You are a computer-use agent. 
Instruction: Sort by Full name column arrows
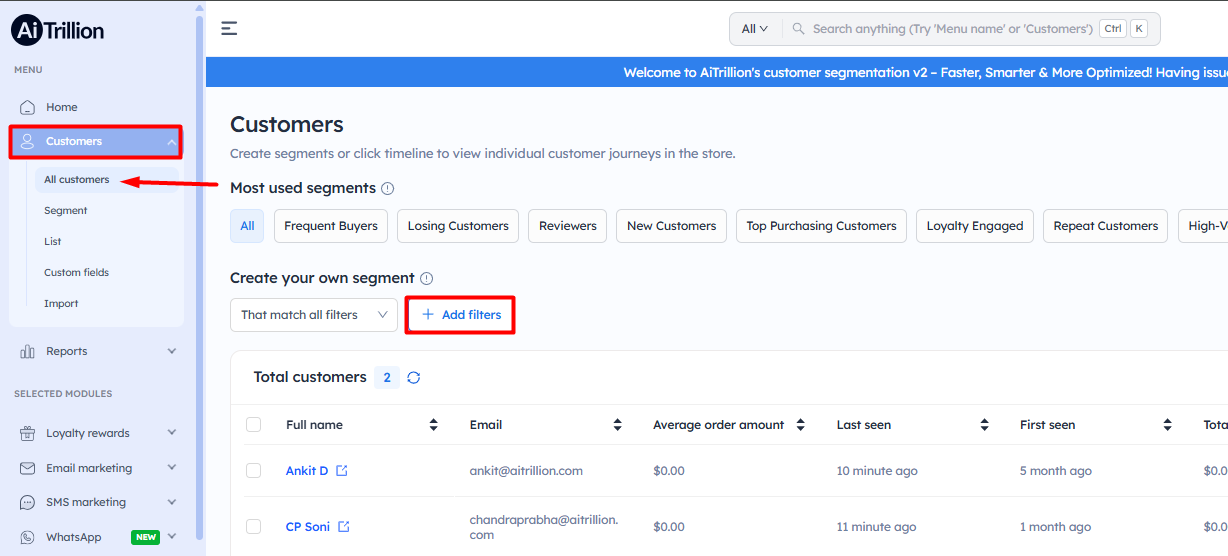(433, 425)
